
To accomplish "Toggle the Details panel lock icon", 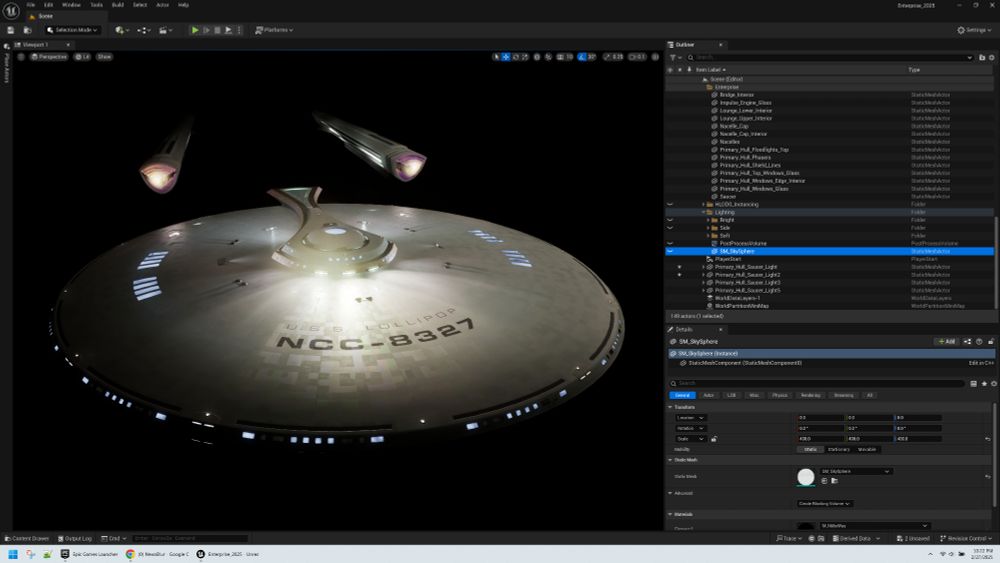I will pyautogui.click(x=991, y=342).
